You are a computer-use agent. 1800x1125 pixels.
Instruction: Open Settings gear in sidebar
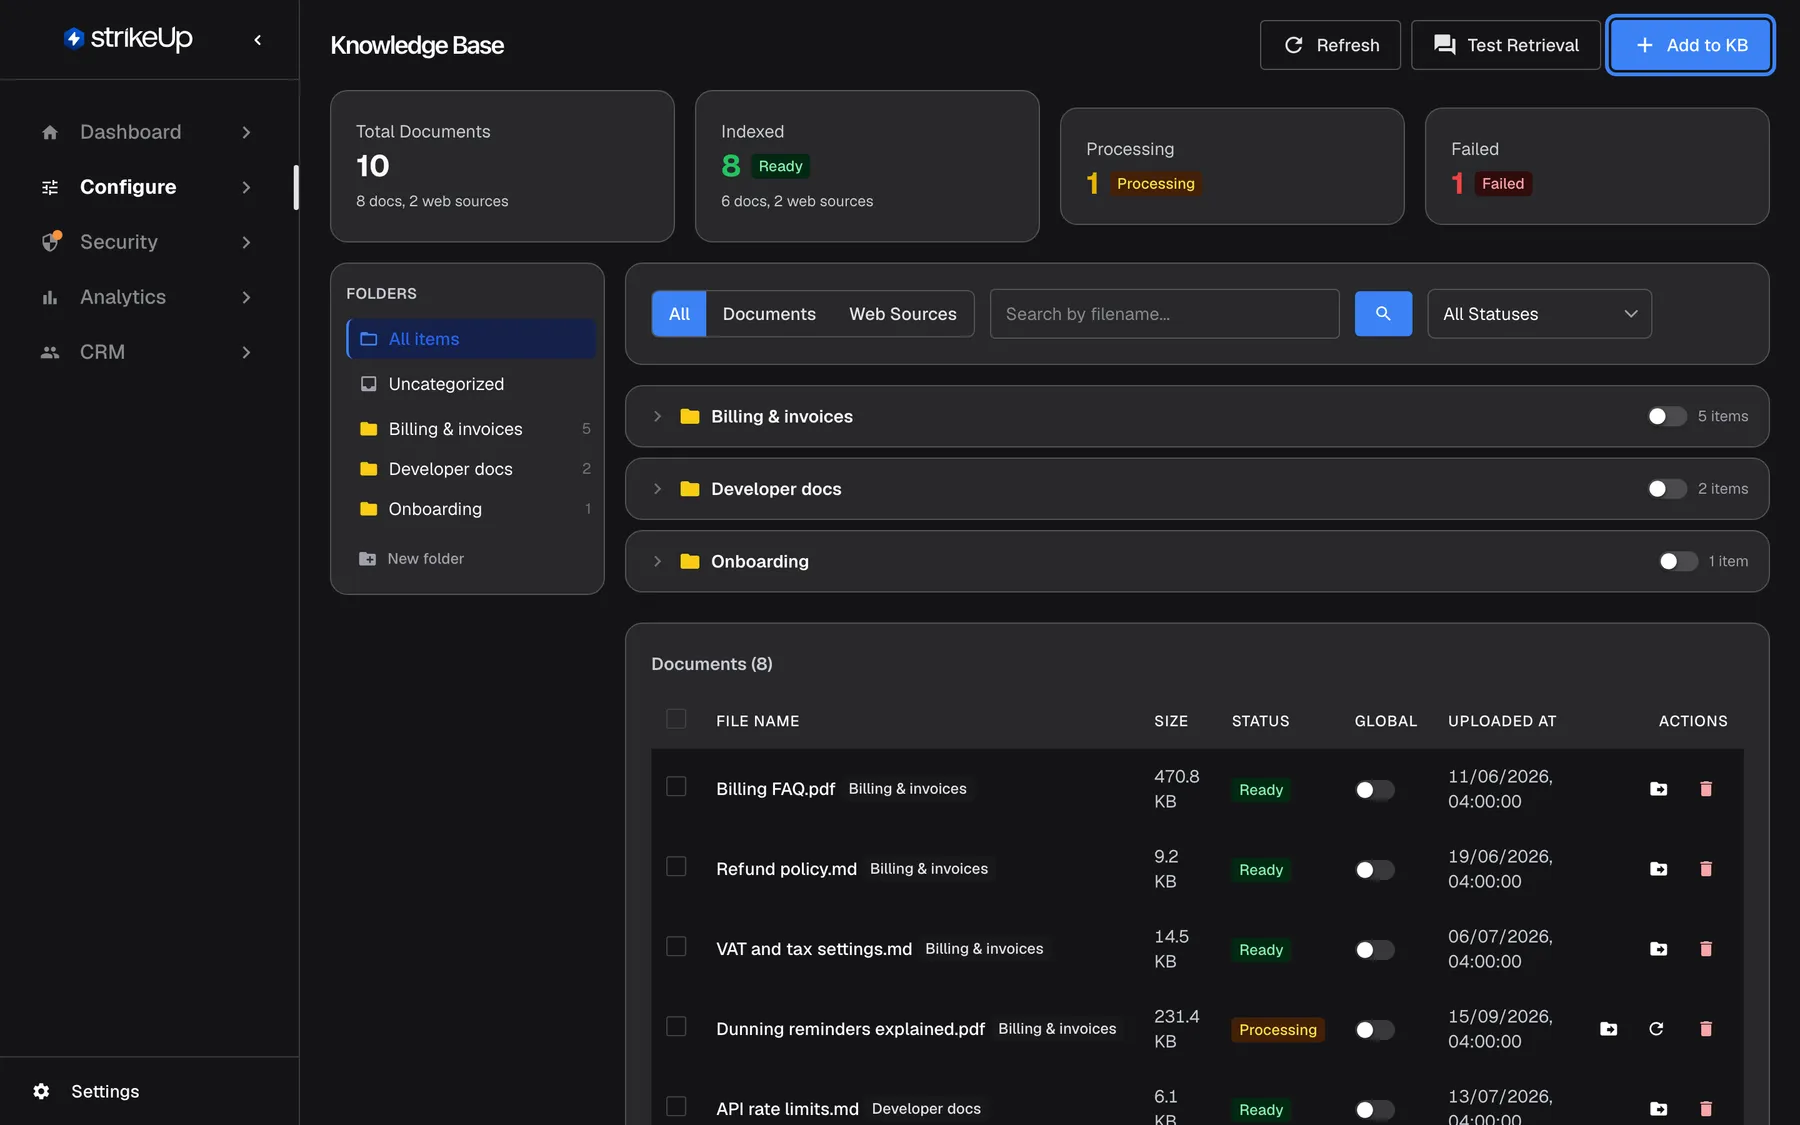[41, 1091]
